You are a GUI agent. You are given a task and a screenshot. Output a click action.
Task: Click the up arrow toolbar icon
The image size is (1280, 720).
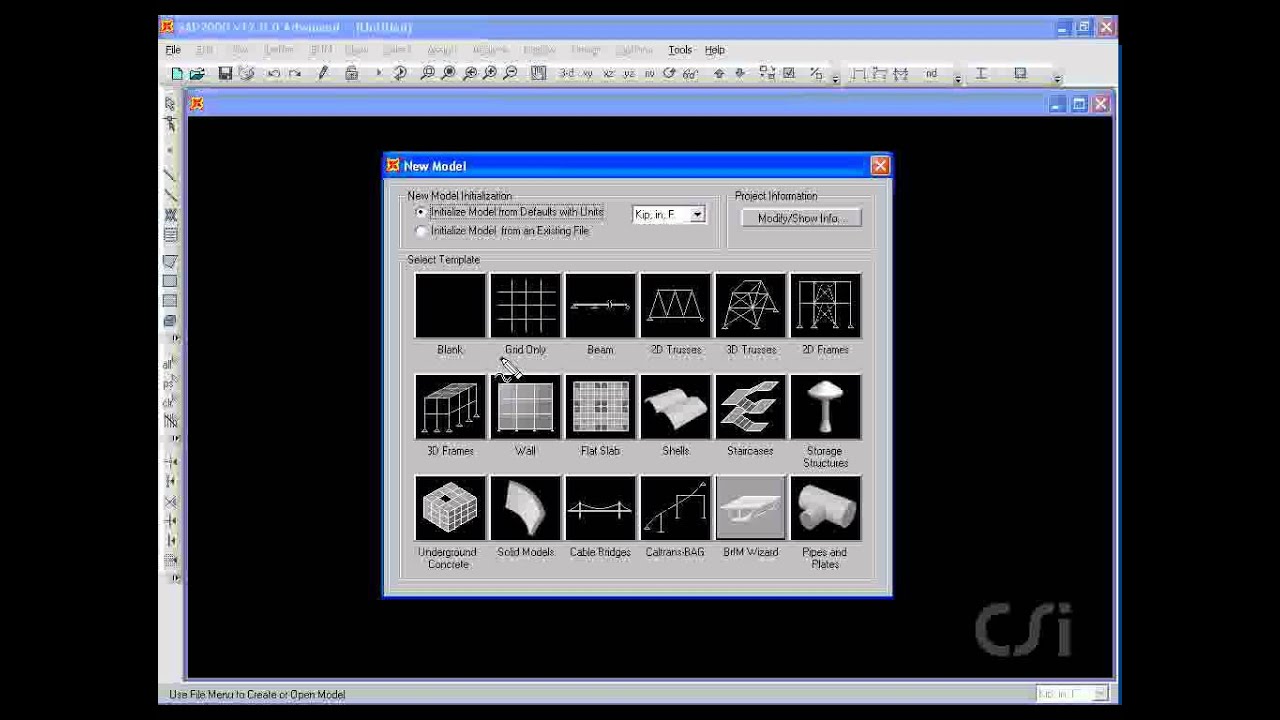pyautogui.click(x=719, y=74)
